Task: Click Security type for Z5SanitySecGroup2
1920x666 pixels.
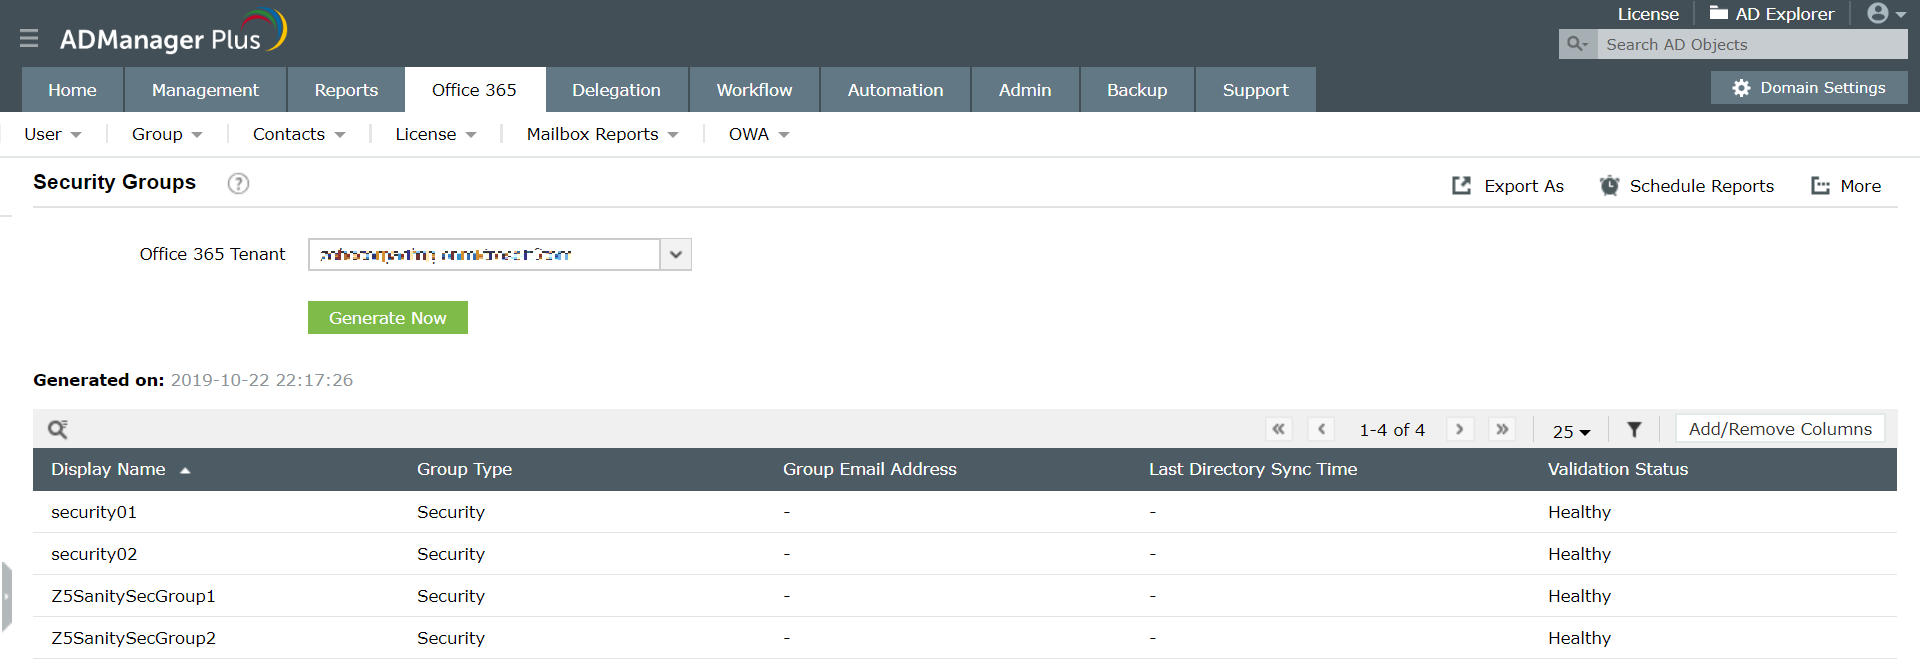Action: (x=450, y=638)
